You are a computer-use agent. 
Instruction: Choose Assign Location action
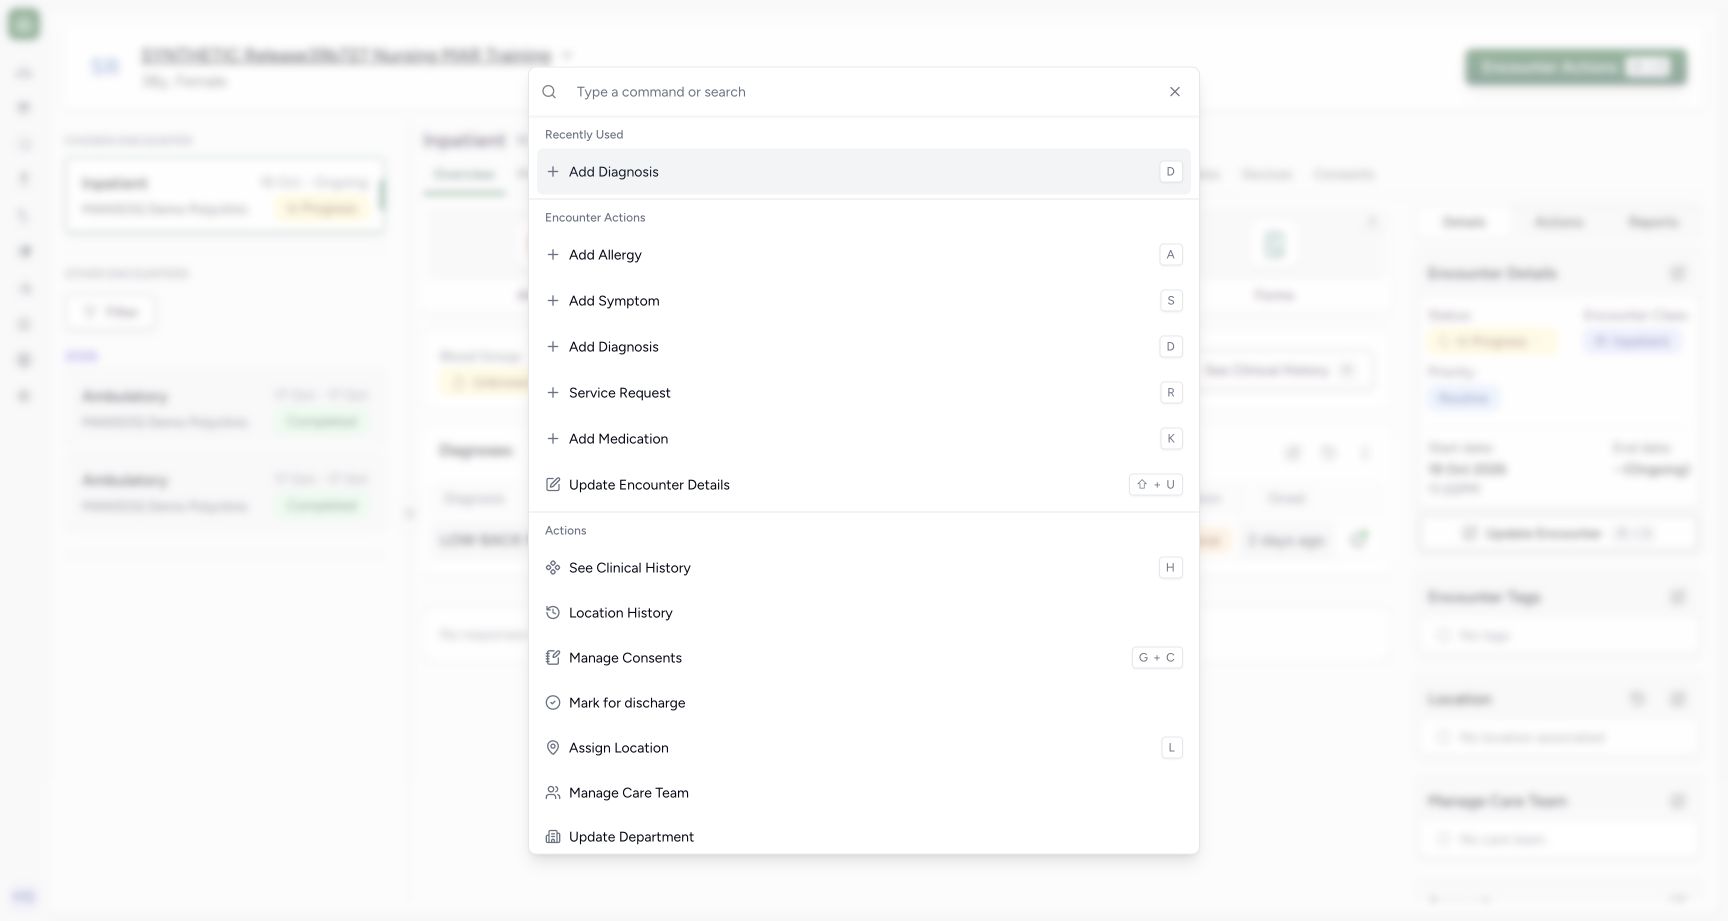(864, 748)
